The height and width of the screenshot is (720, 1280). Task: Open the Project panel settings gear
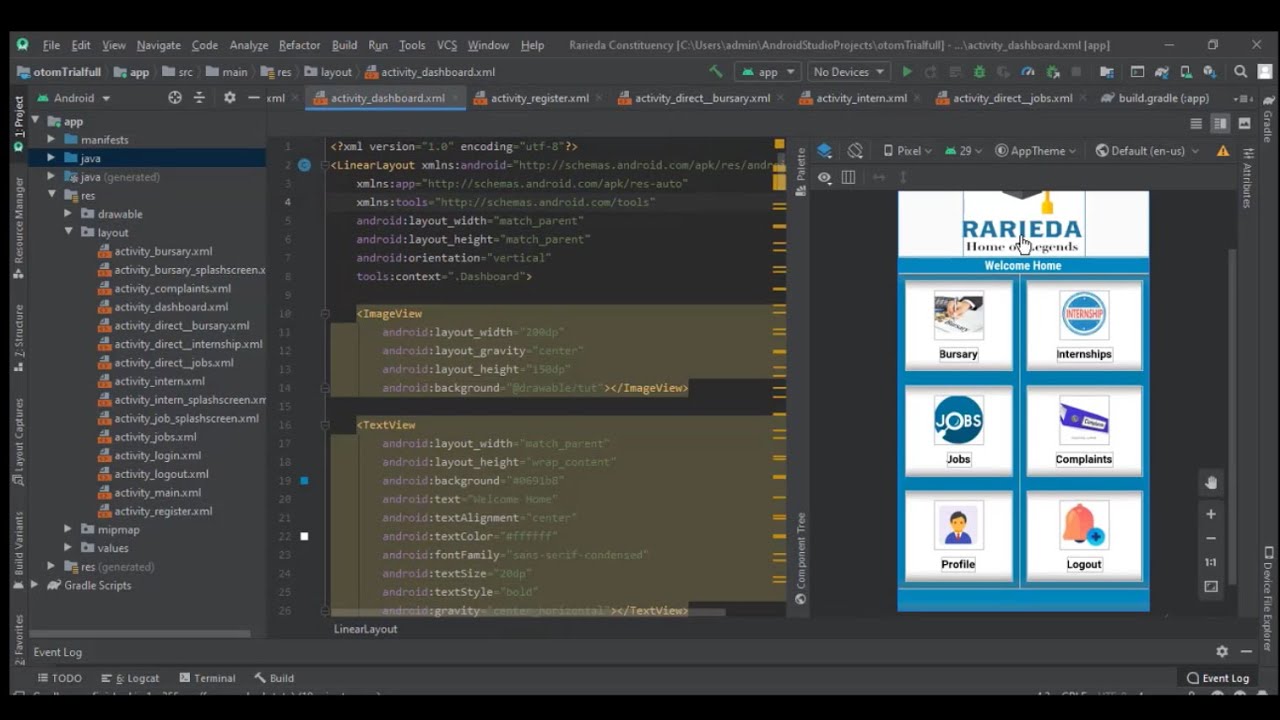pos(229,98)
